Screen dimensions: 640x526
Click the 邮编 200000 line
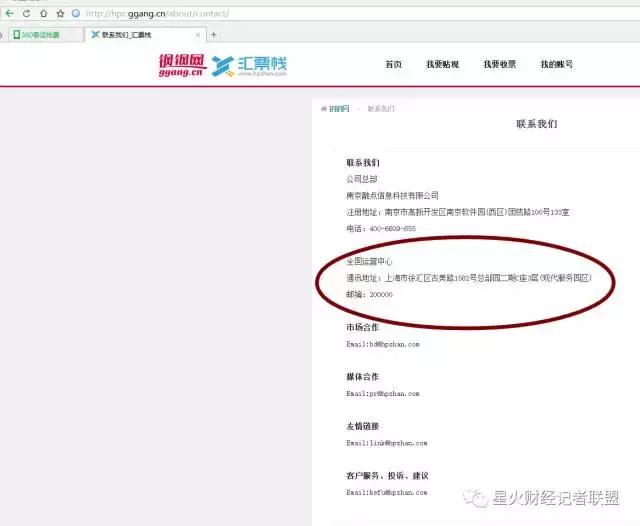point(369,295)
